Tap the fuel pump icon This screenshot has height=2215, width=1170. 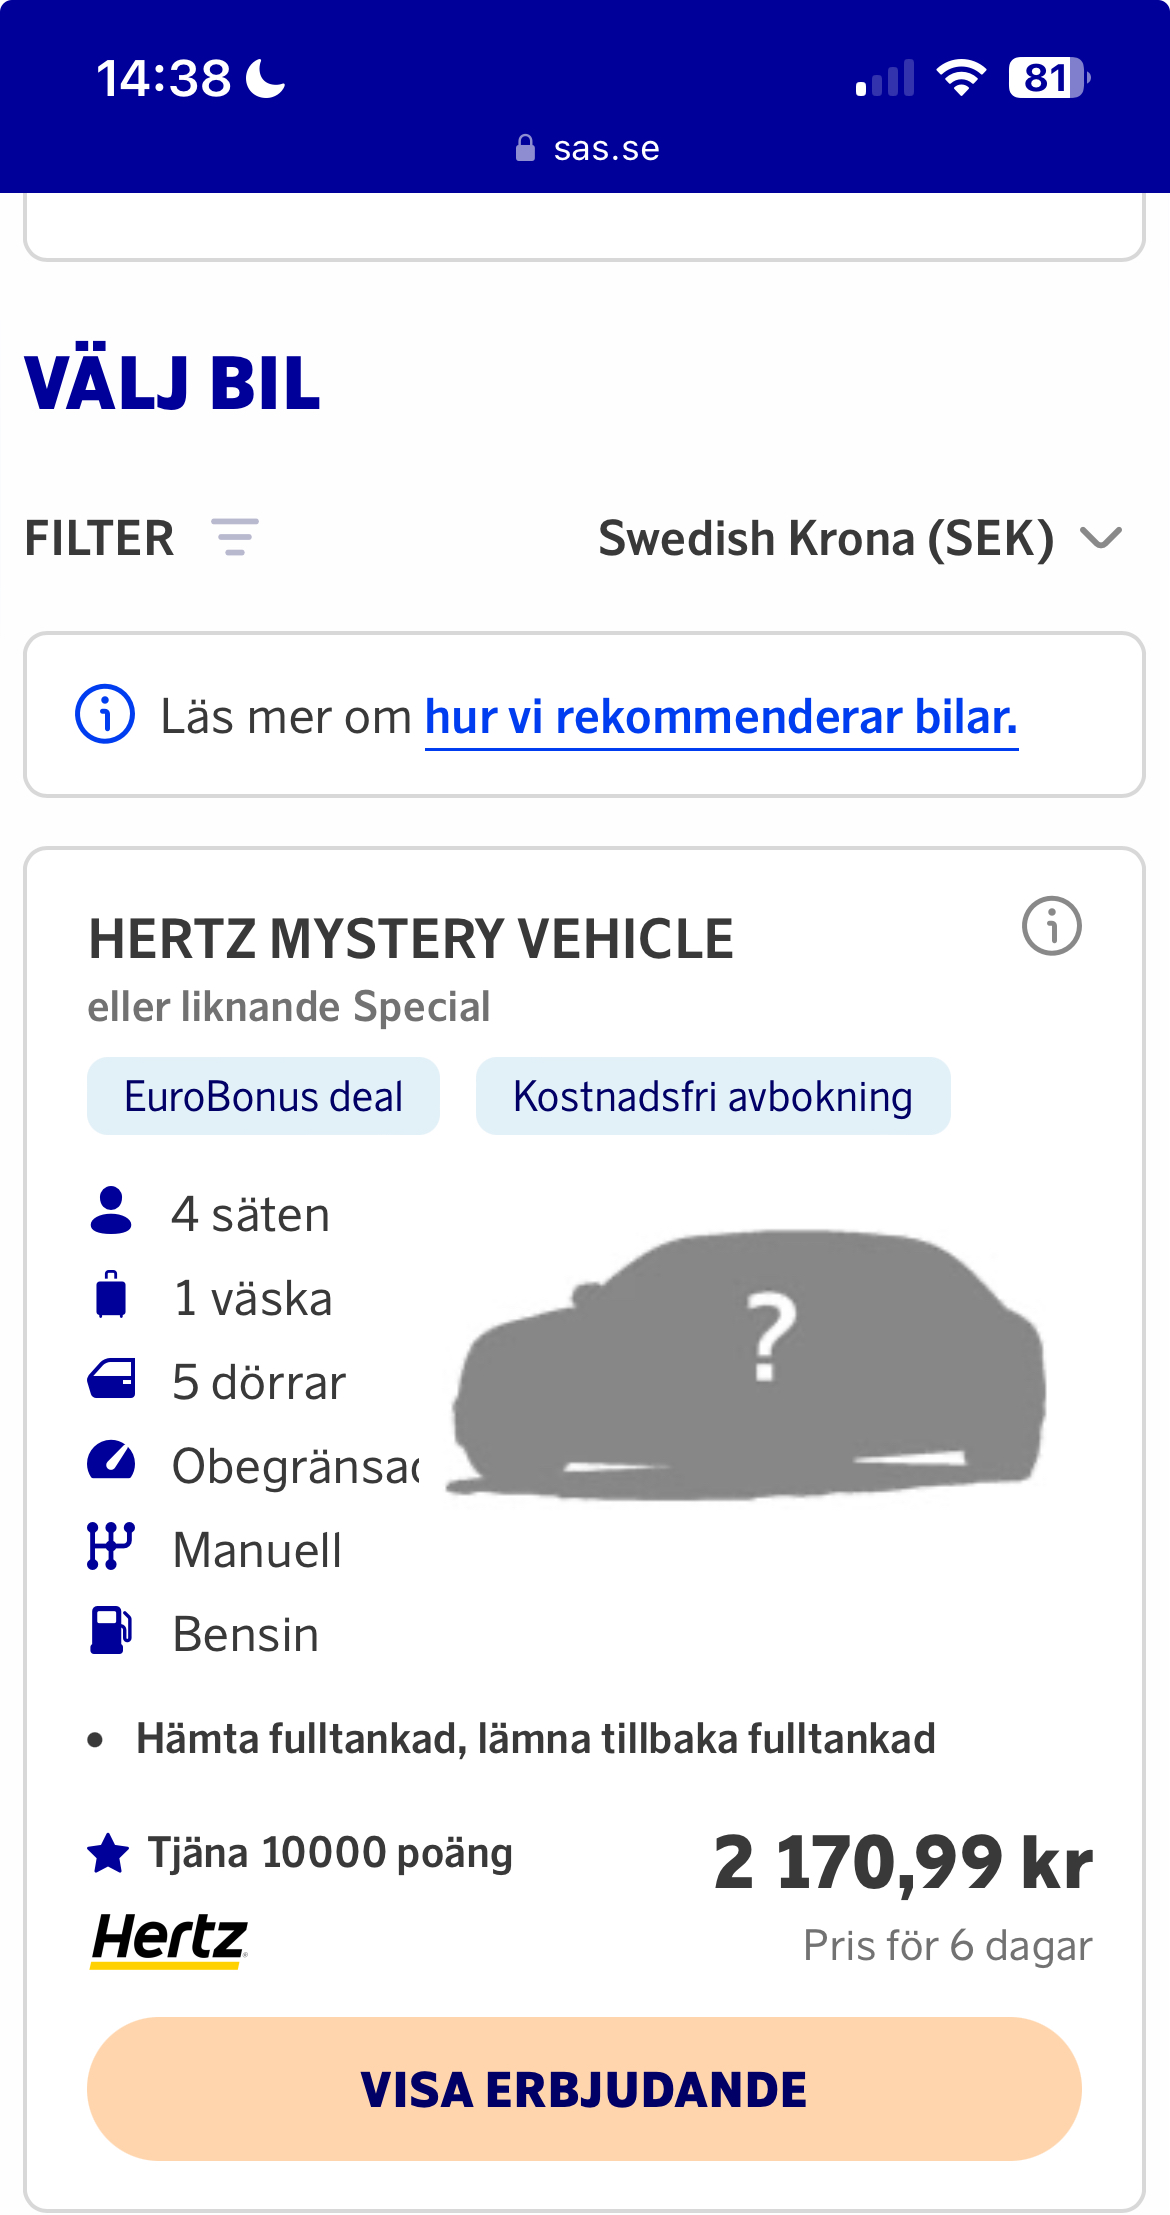pyautogui.click(x=111, y=1630)
